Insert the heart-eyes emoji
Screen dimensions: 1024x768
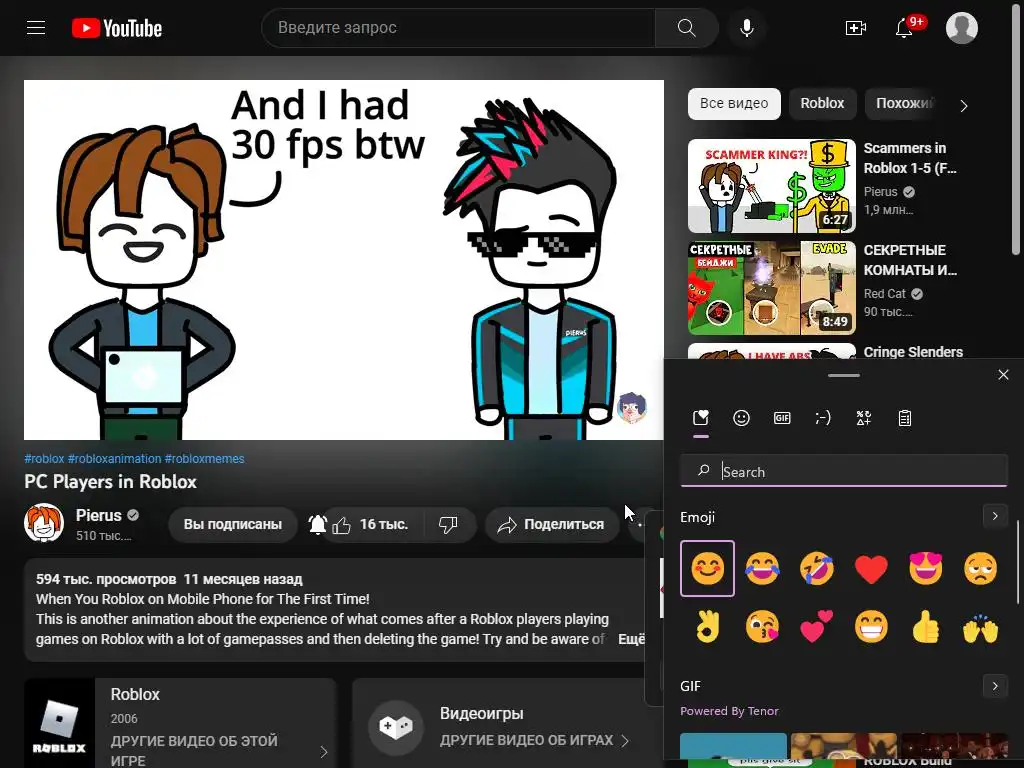pyautogui.click(x=925, y=568)
